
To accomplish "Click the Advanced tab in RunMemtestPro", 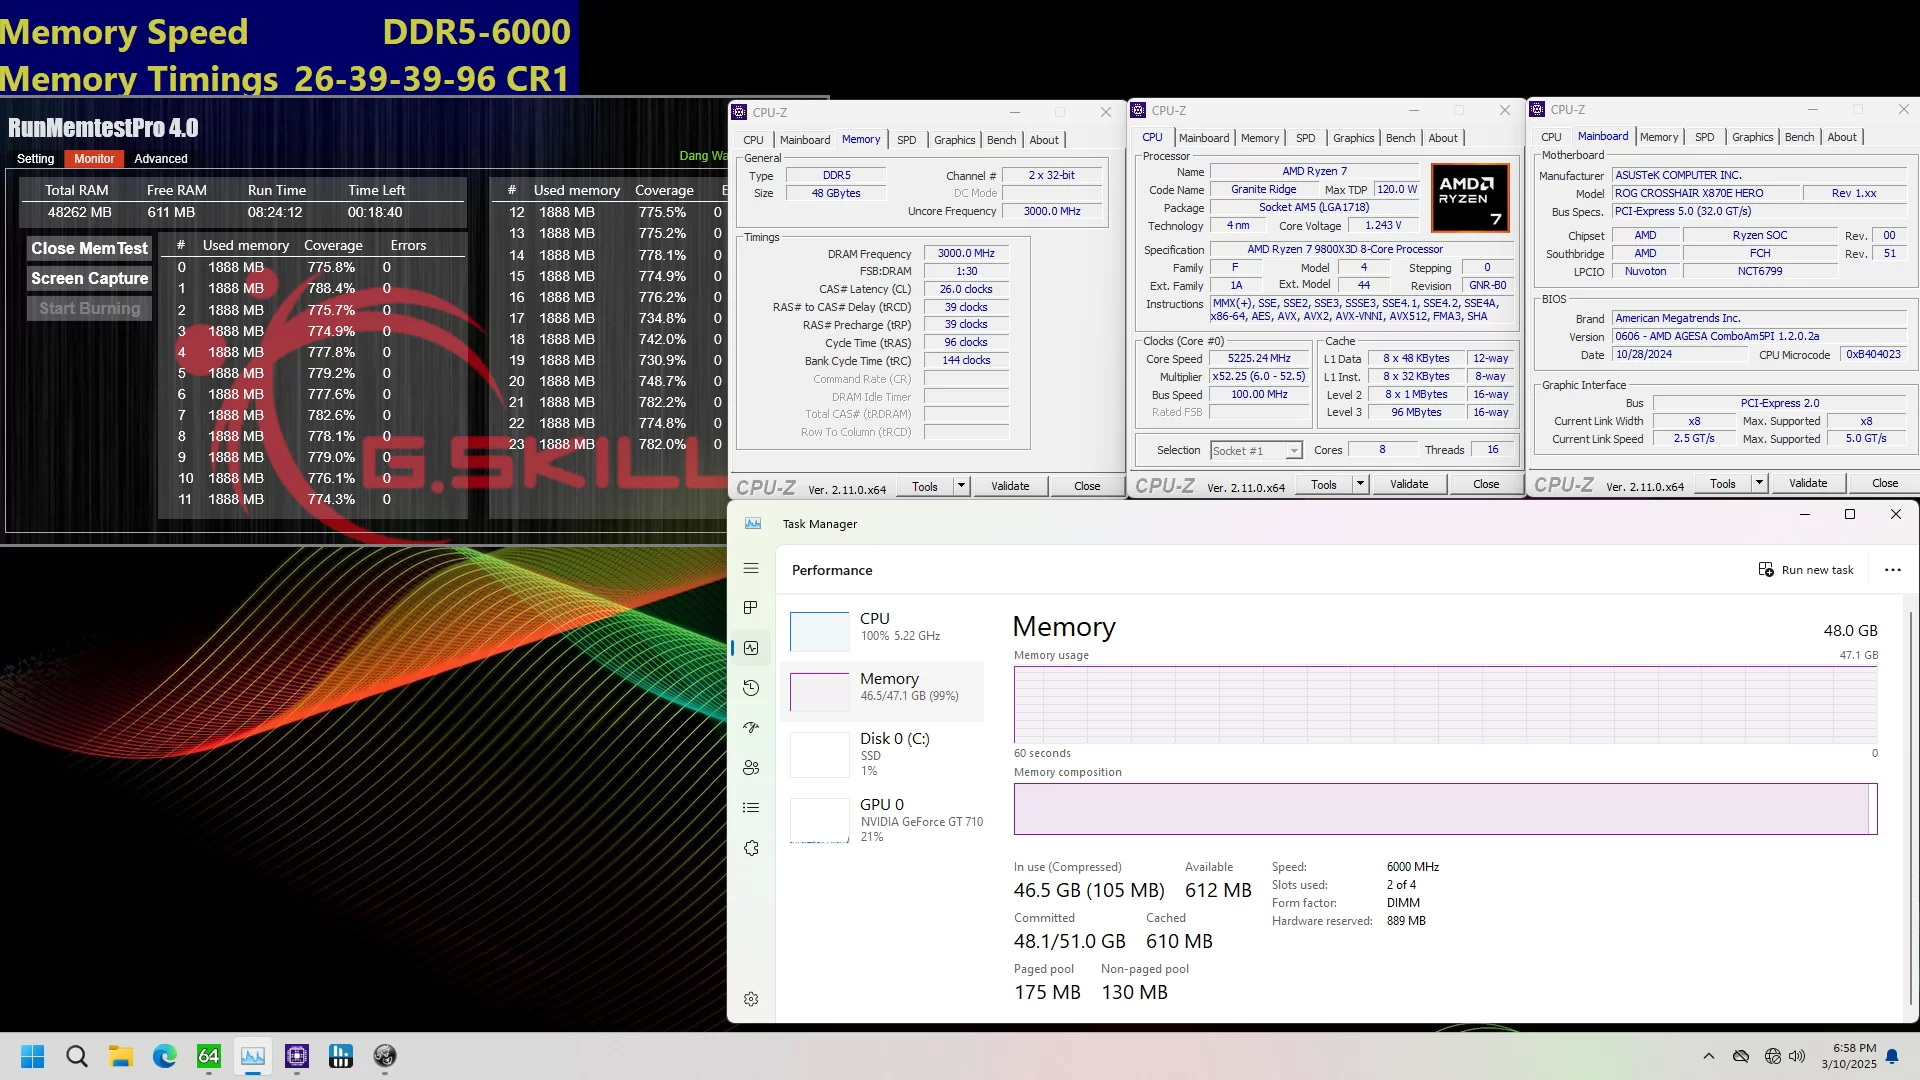I will pos(160,158).
